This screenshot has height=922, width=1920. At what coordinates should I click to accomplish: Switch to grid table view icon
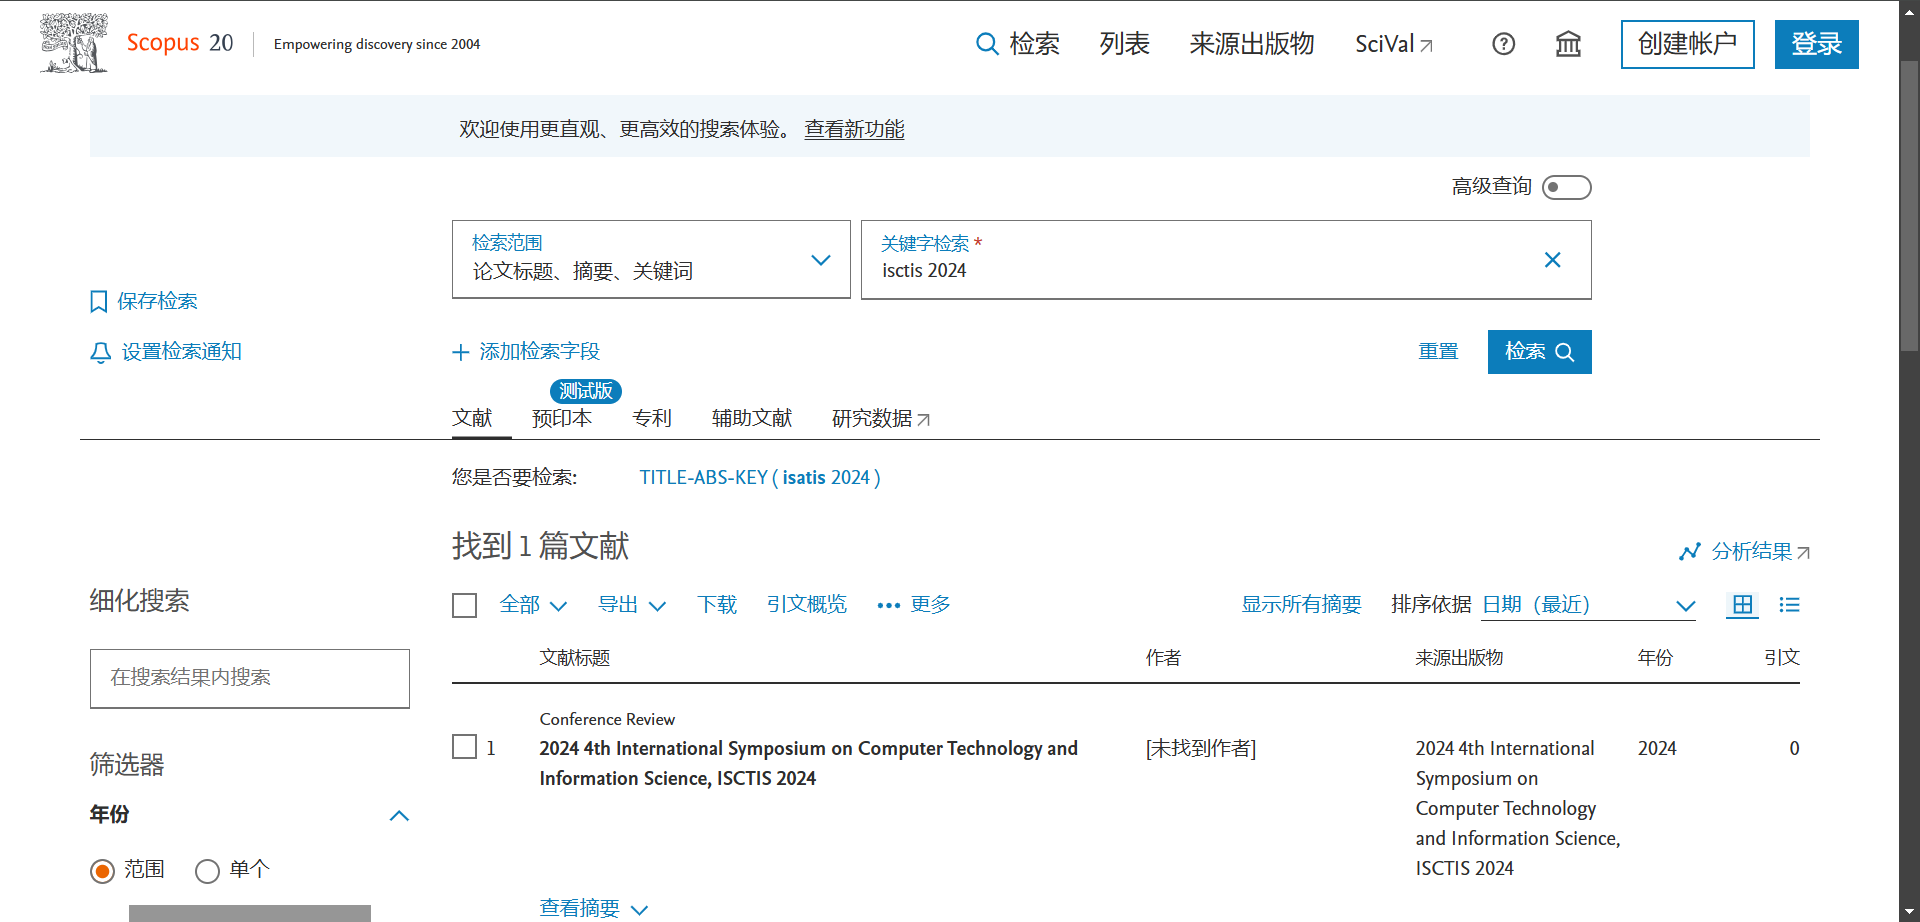[1743, 605]
